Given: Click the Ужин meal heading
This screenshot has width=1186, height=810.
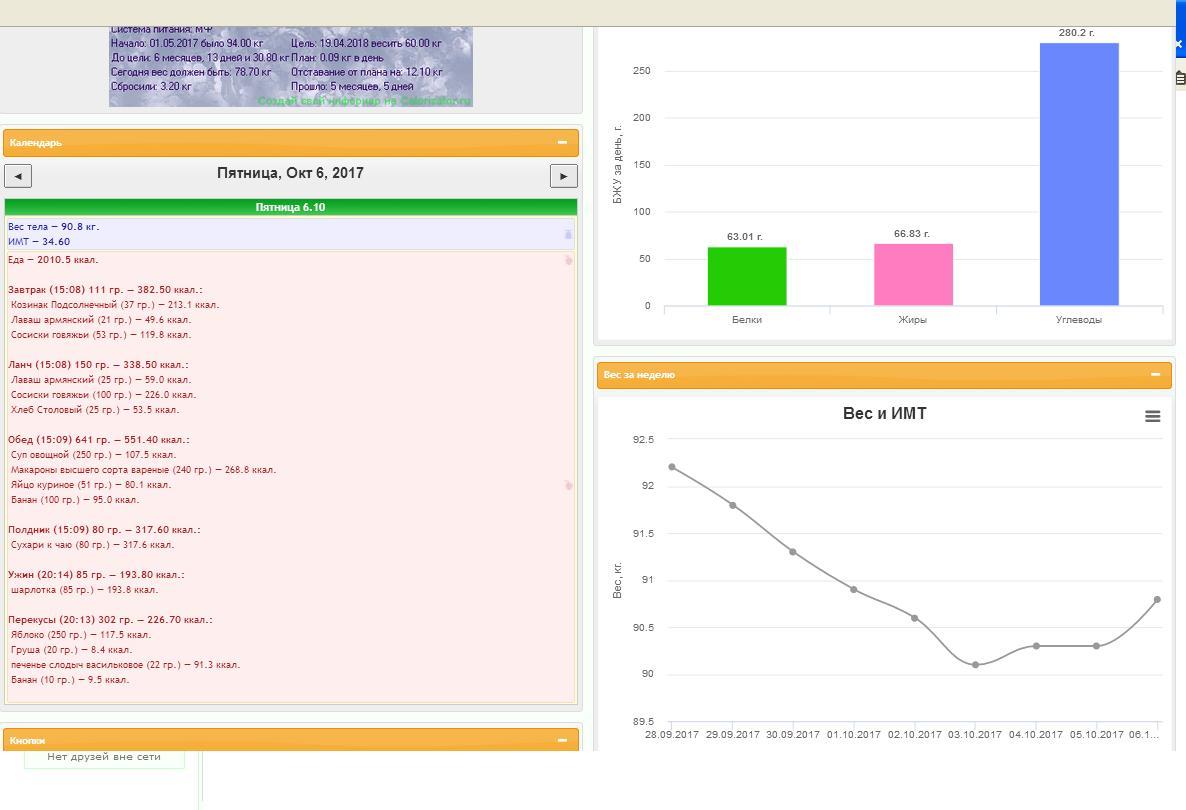Looking at the screenshot, I should (96, 575).
